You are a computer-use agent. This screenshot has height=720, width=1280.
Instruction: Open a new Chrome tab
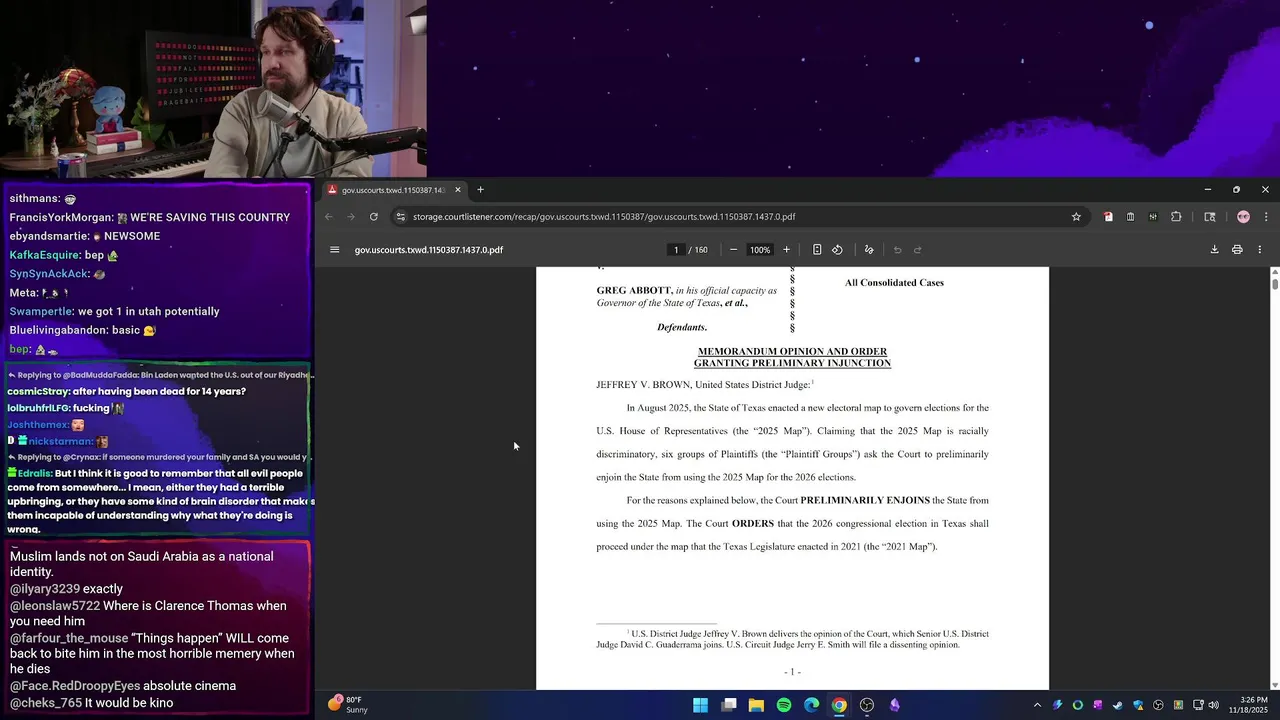[x=480, y=190]
